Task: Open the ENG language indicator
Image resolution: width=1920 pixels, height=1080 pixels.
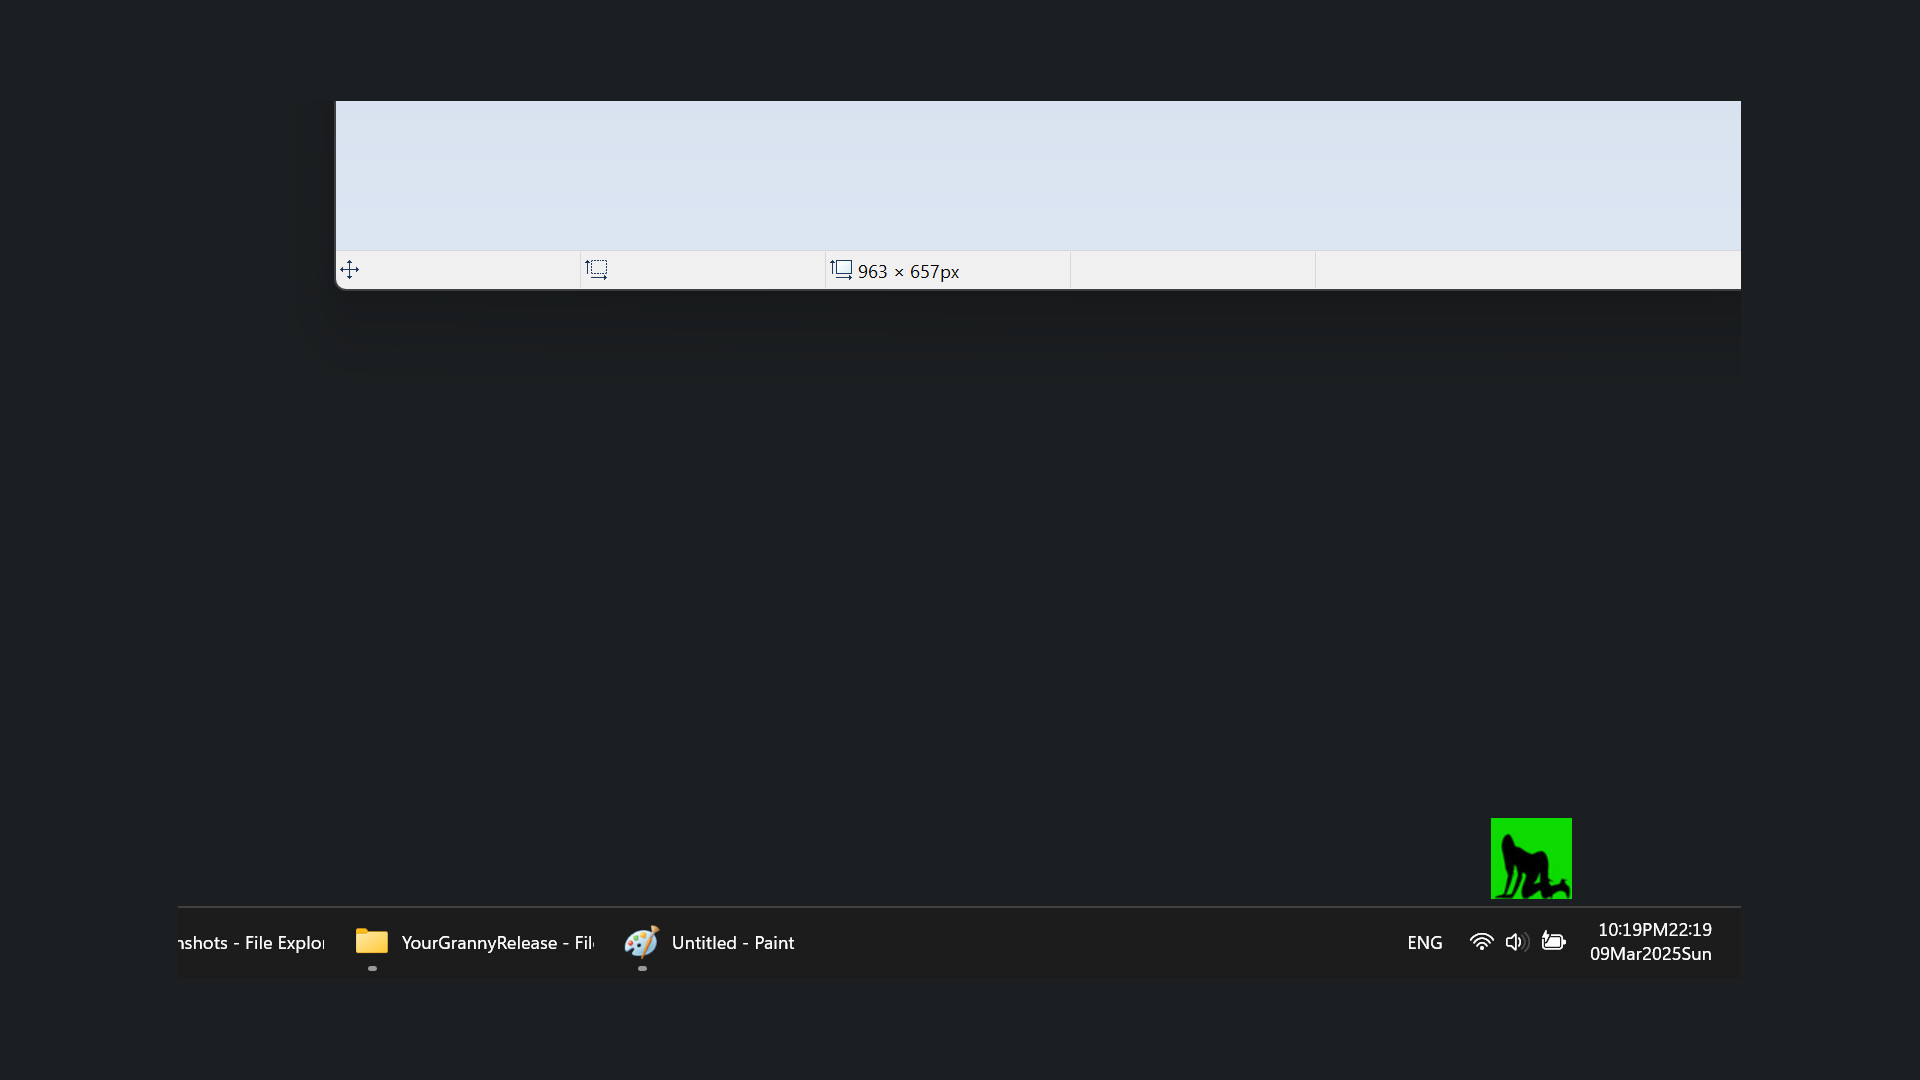Action: tap(1424, 941)
